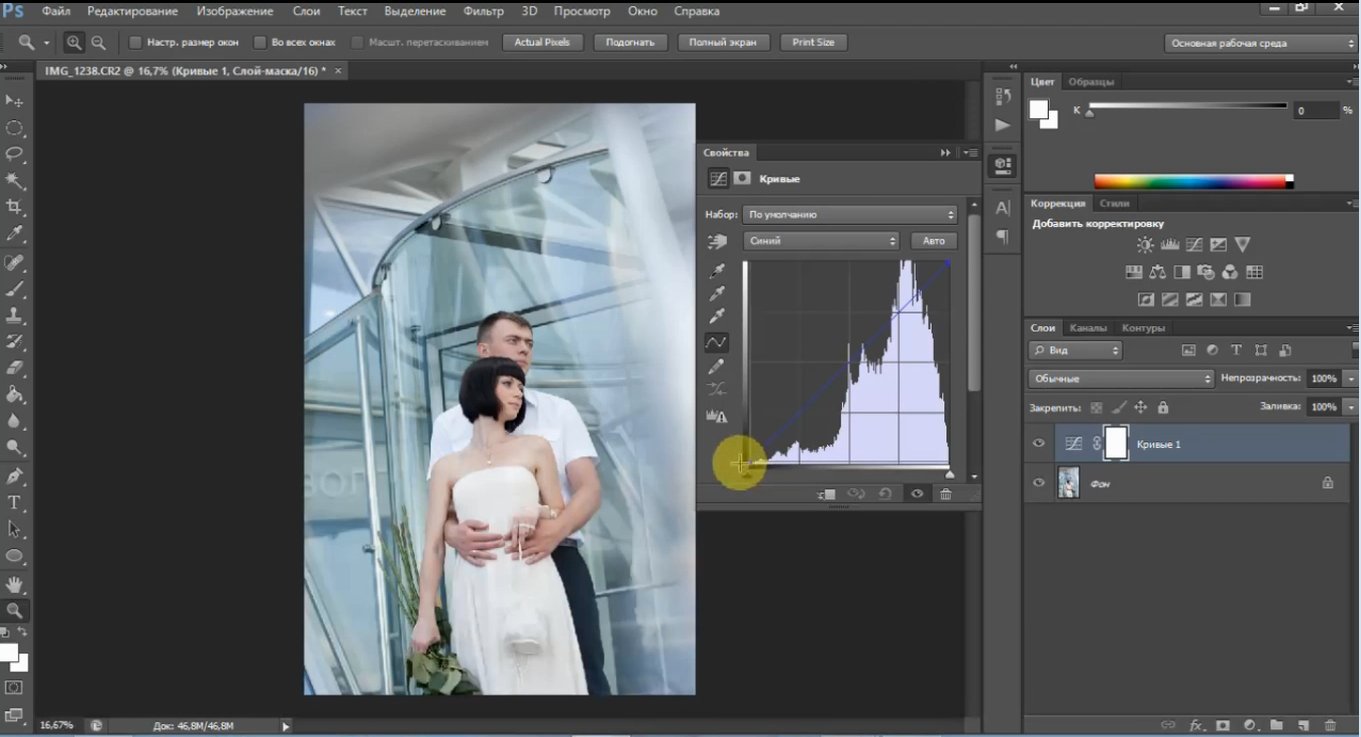1361x737 pixels.
Task: Click the color spectrum ramp bar
Action: 1190,182
